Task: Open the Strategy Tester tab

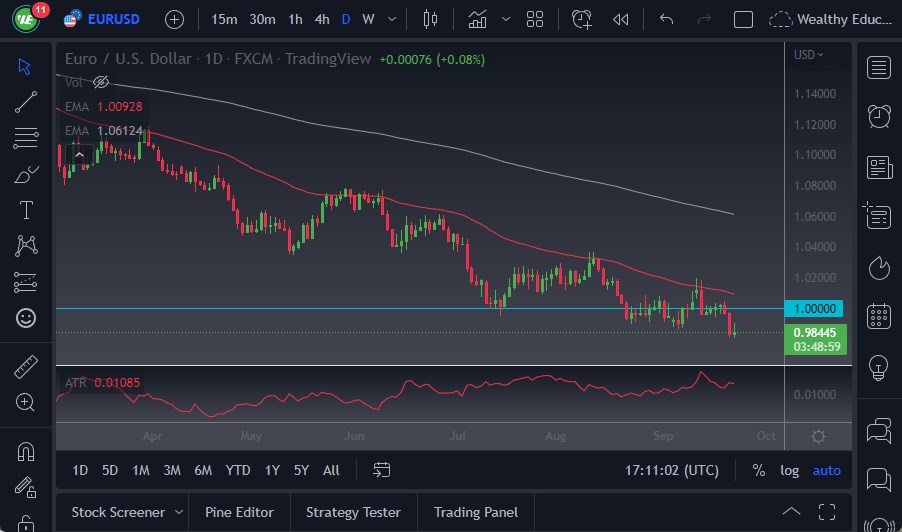Action: pyautogui.click(x=353, y=512)
